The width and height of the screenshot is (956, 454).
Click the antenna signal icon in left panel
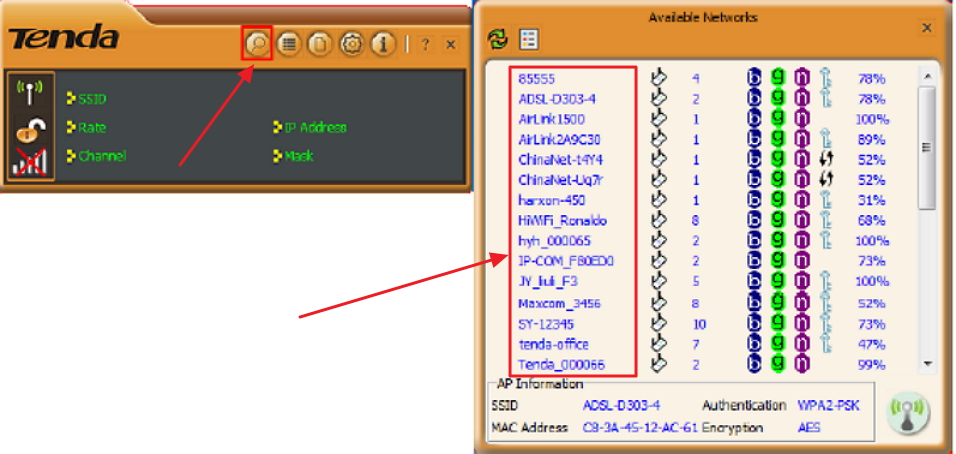click(x=30, y=92)
